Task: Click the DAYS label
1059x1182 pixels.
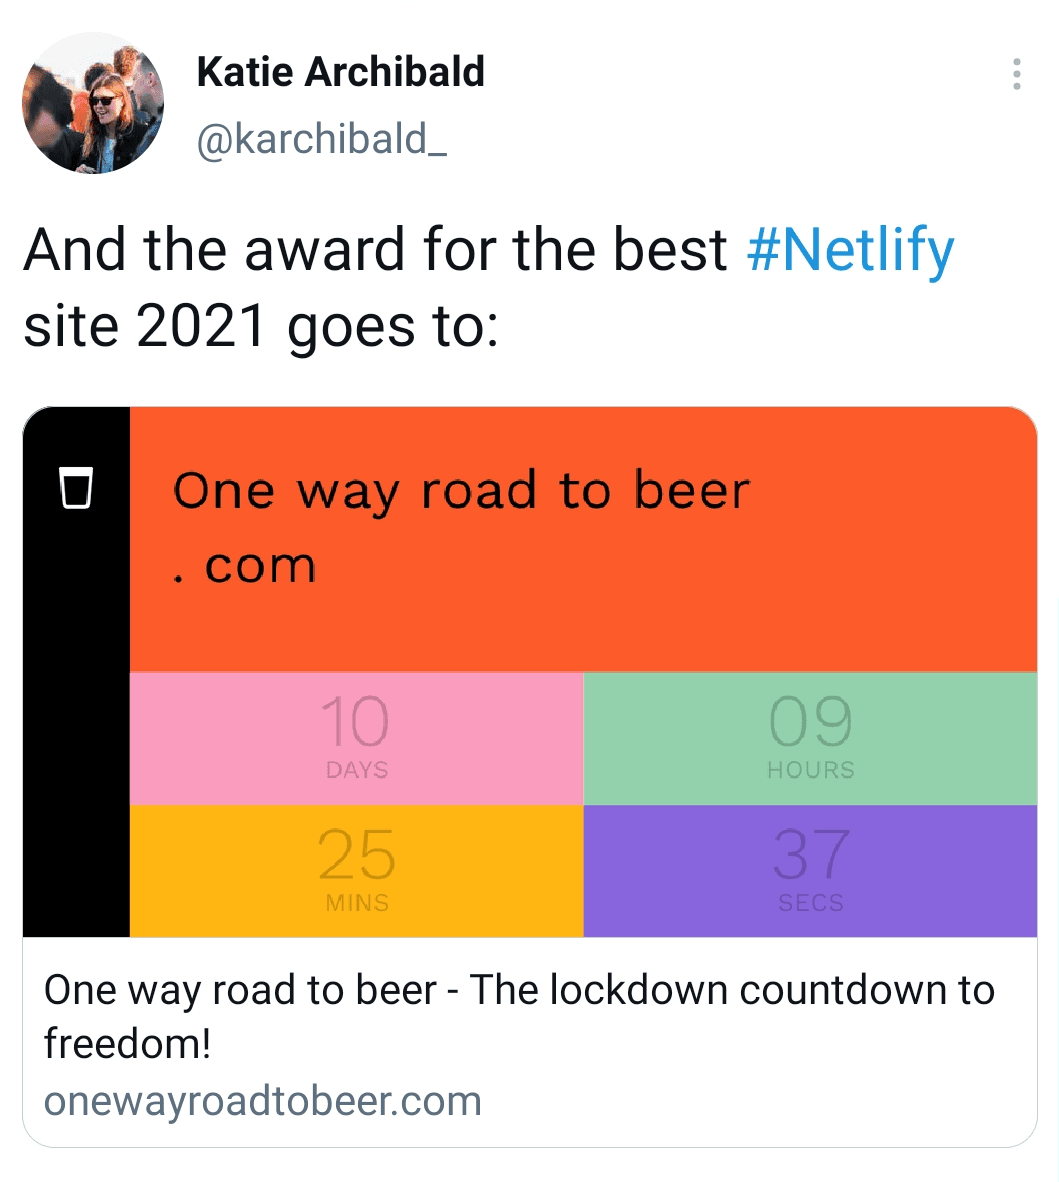Action: [357, 770]
